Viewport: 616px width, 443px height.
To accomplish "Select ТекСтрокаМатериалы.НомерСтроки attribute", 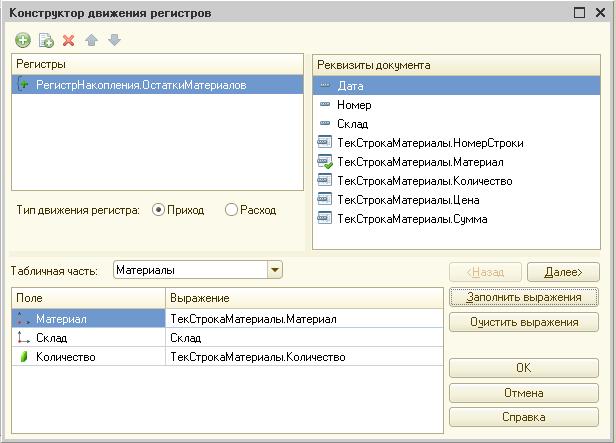I will (x=456, y=142).
